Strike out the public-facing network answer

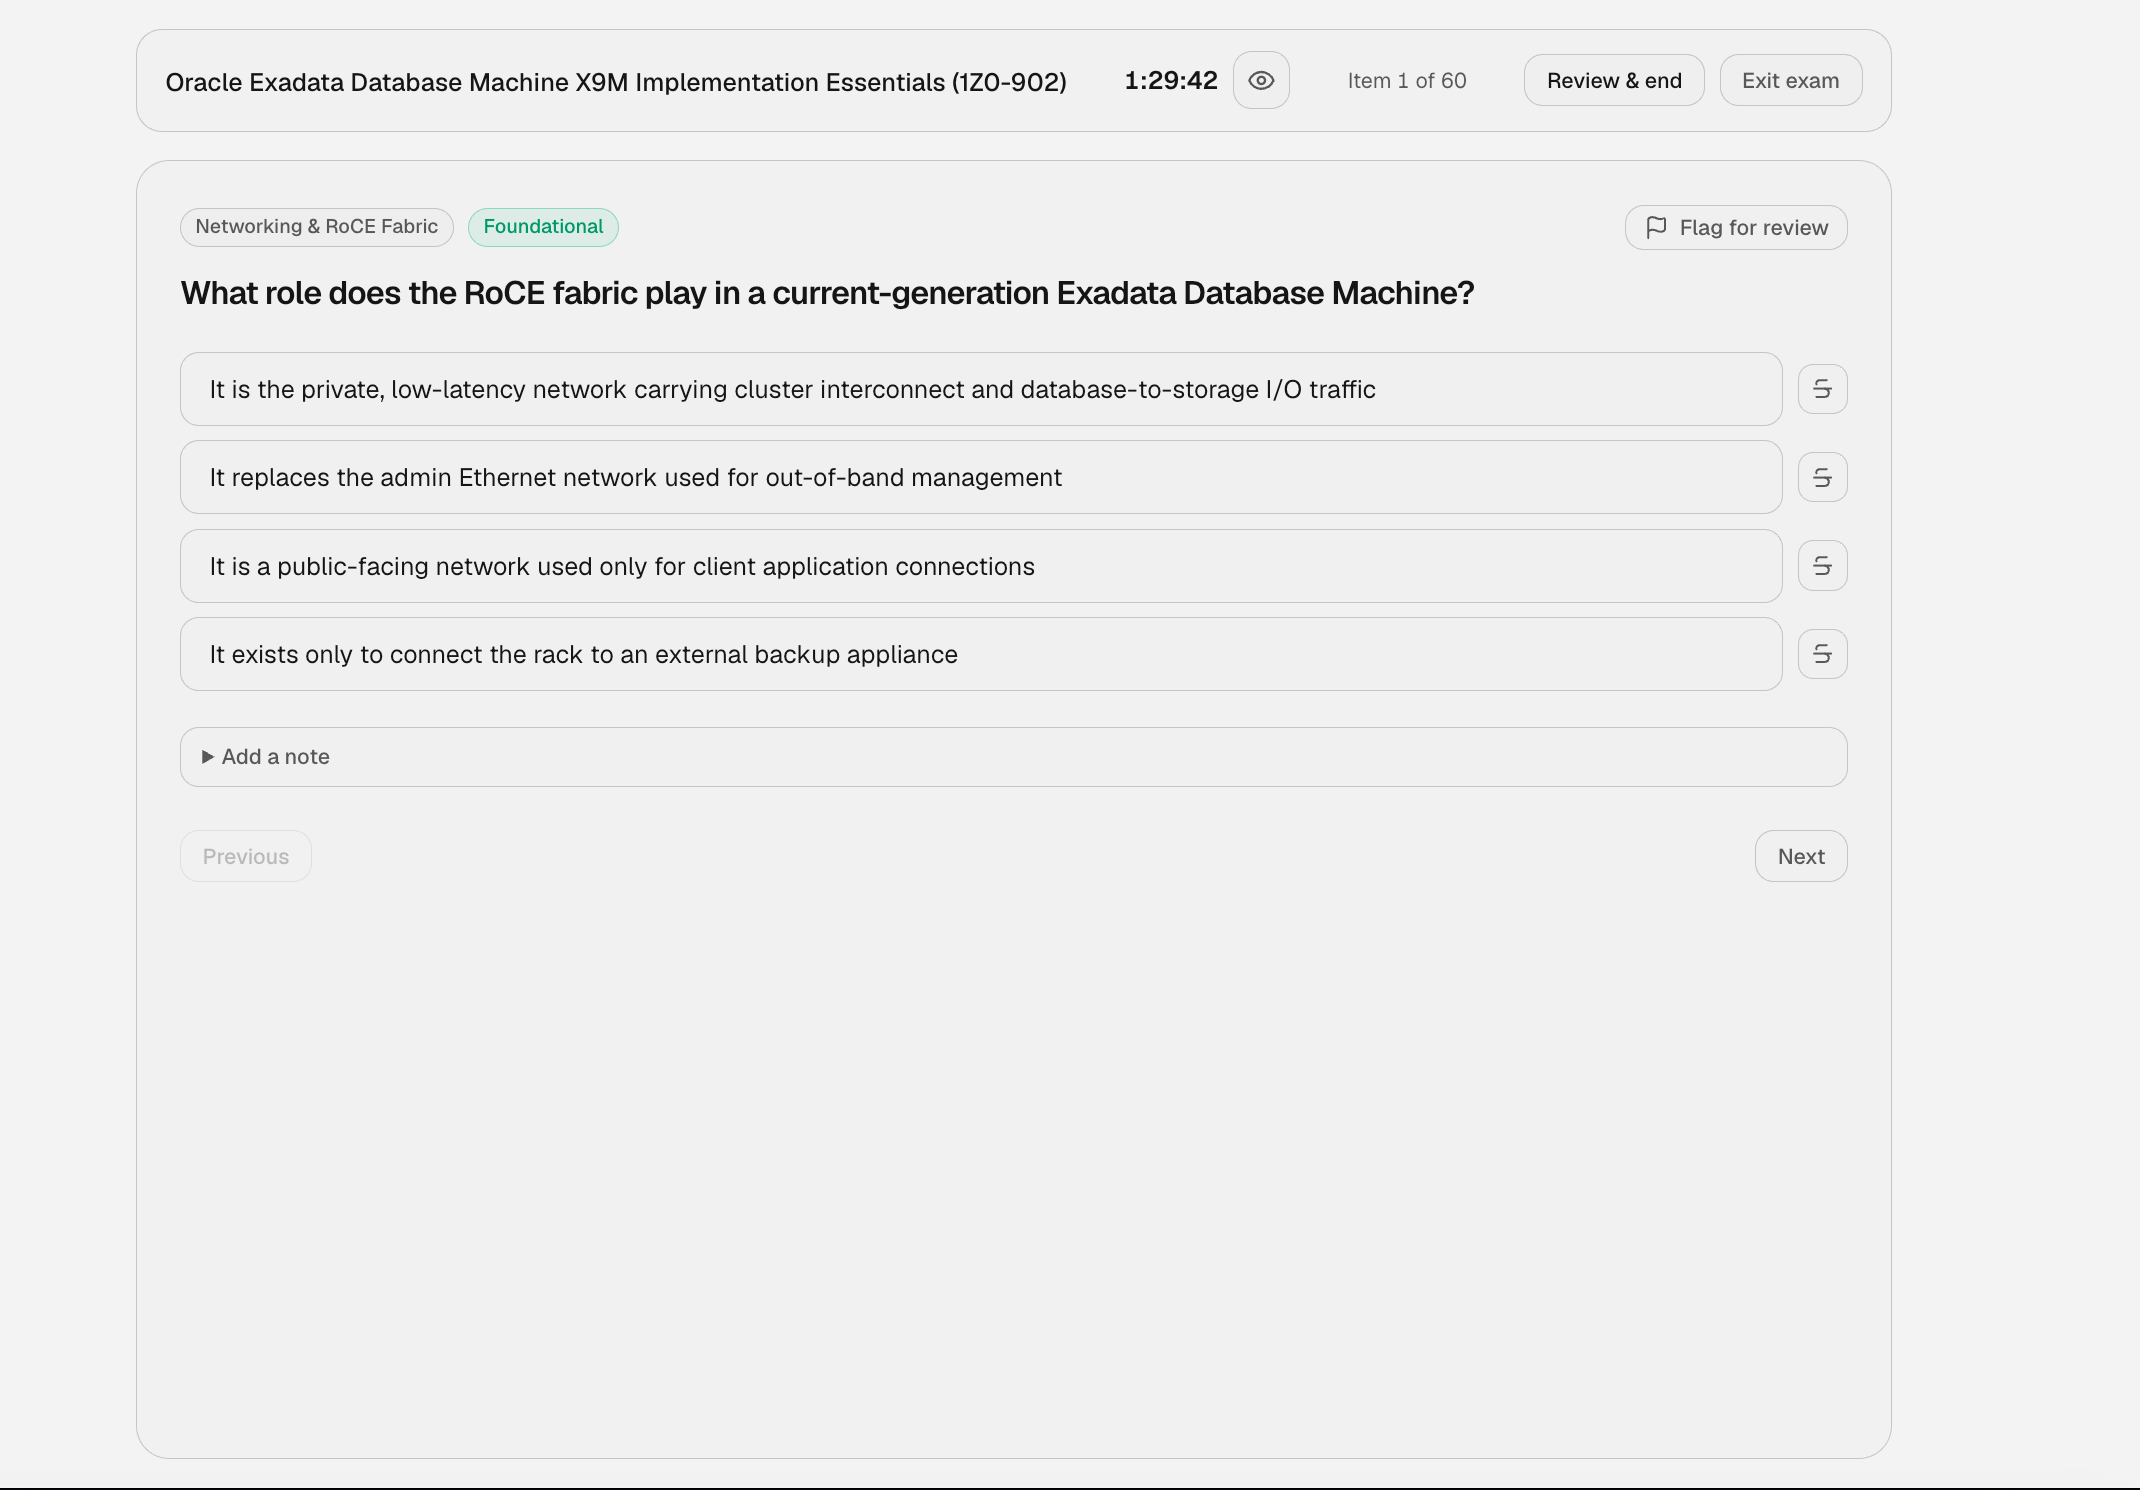point(1822,566)
